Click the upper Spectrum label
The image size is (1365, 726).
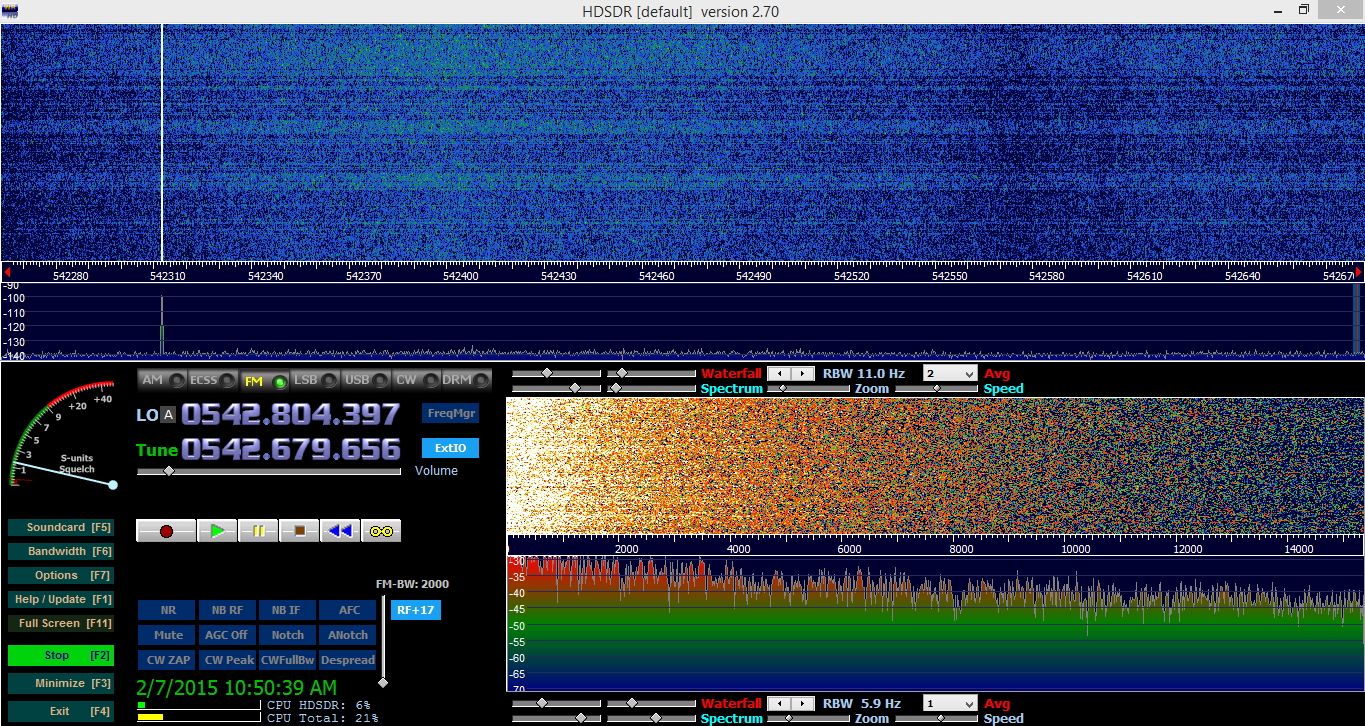pyautogui.click(x=731, y=388)
